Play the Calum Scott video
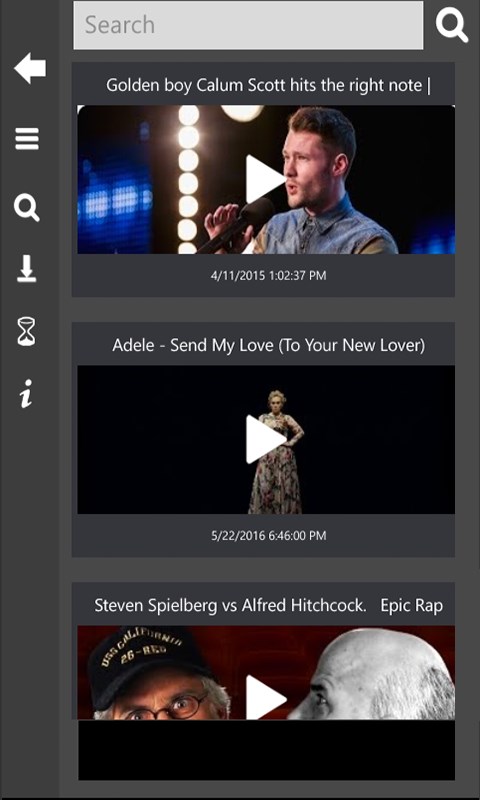The image size is (480, 800). [265, 179]
